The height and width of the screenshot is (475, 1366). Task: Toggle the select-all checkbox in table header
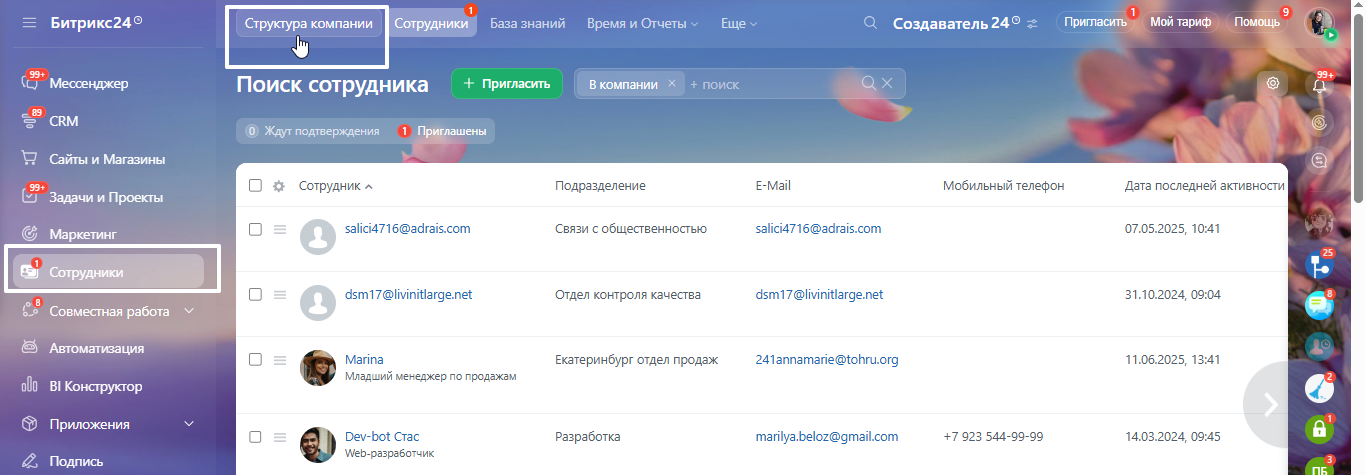[x=255, y=186]
